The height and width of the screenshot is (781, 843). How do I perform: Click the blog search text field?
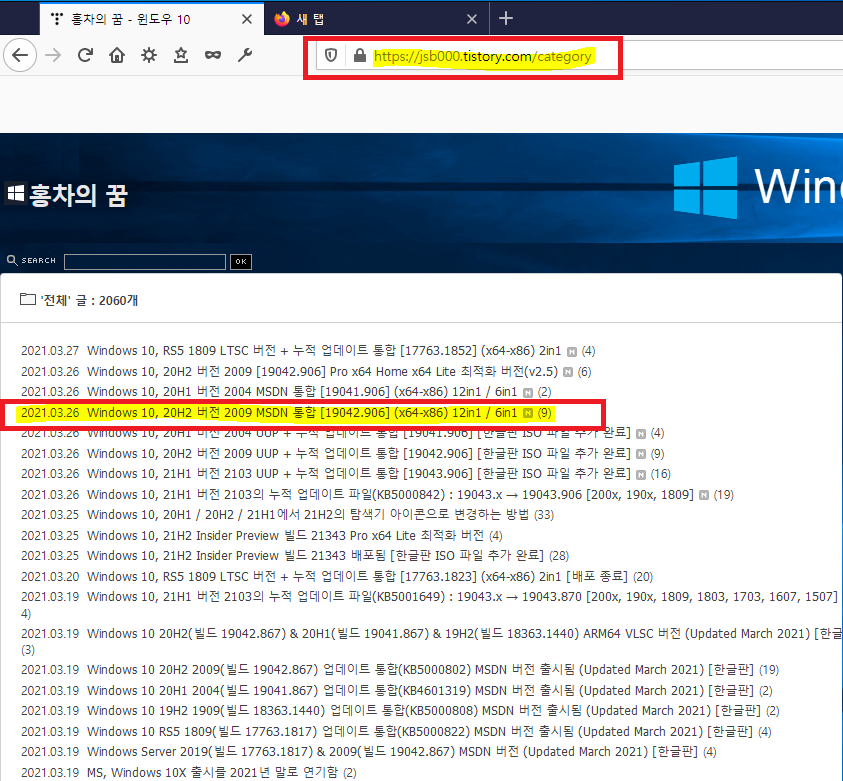pos(145,262)
